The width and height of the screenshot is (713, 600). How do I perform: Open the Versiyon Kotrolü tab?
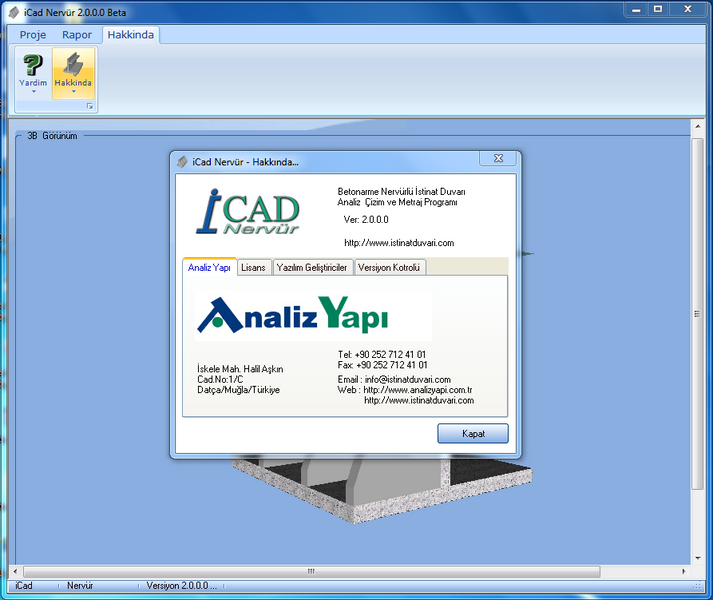click(x=389, y=267)
